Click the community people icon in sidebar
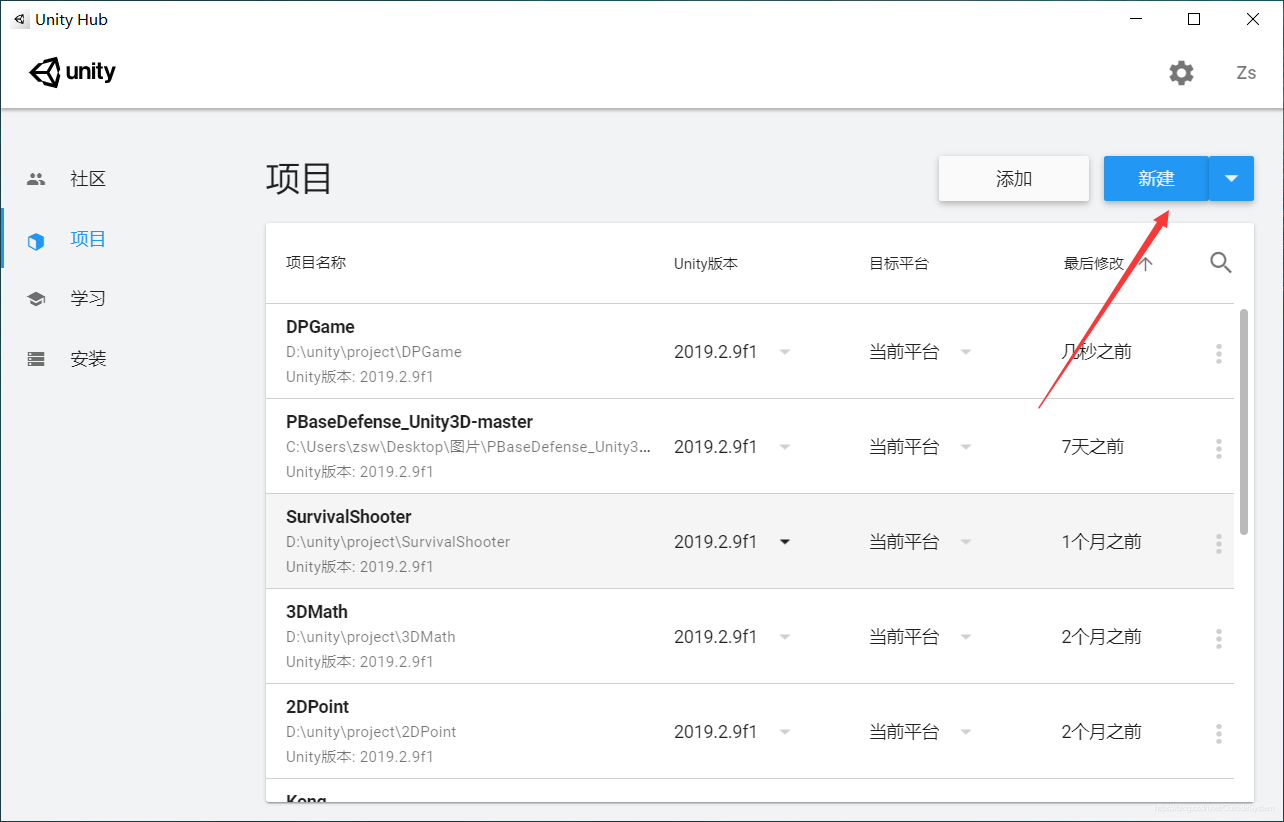The height and width of the screenshot is (822, 1284). point(36,179)
